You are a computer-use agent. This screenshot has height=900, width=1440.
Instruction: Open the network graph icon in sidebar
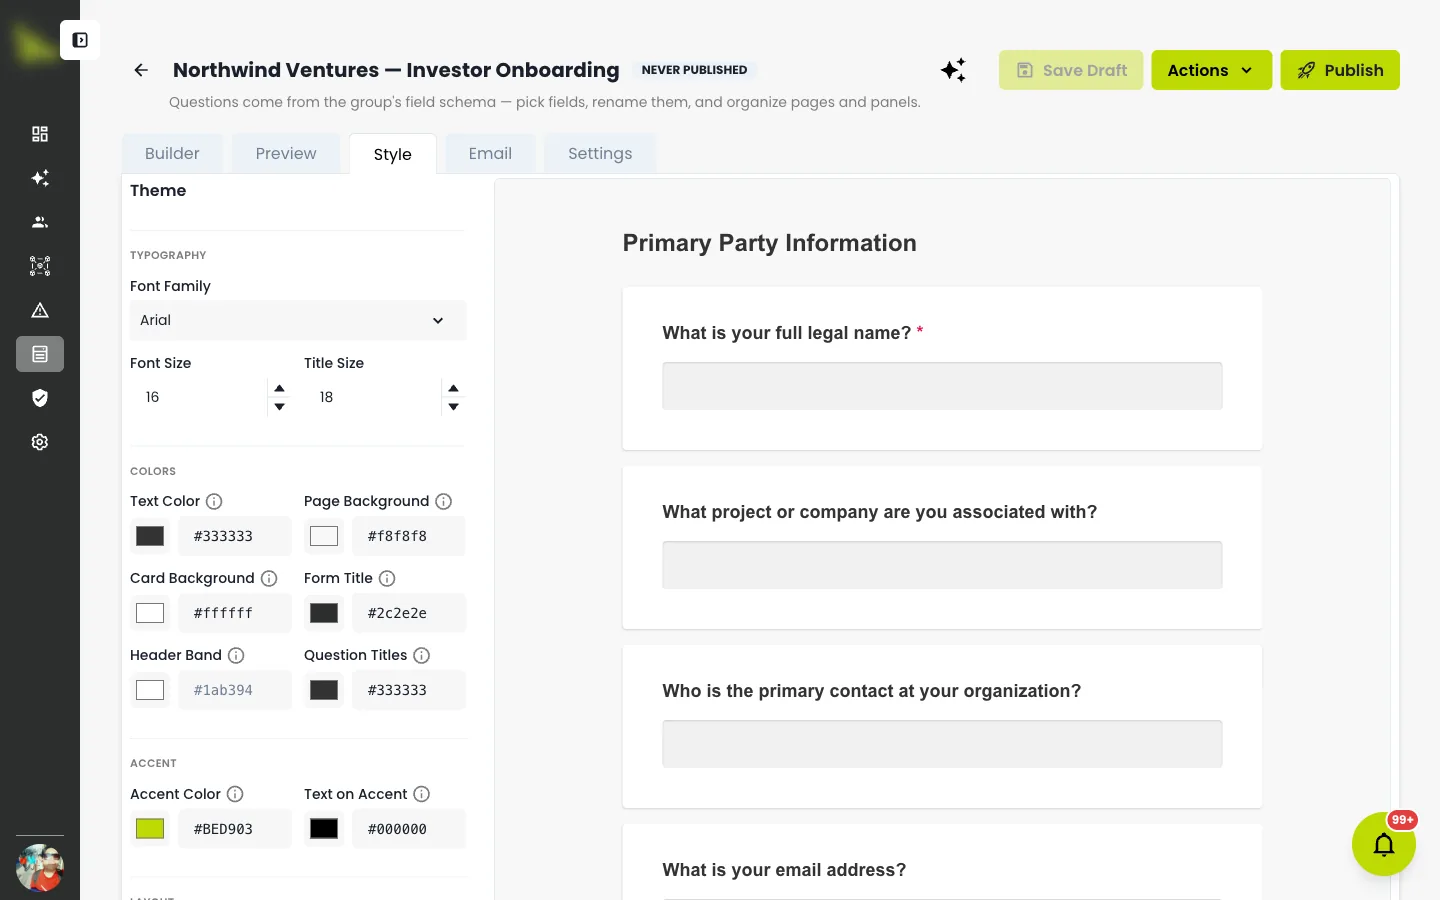[x=40, y=266]
